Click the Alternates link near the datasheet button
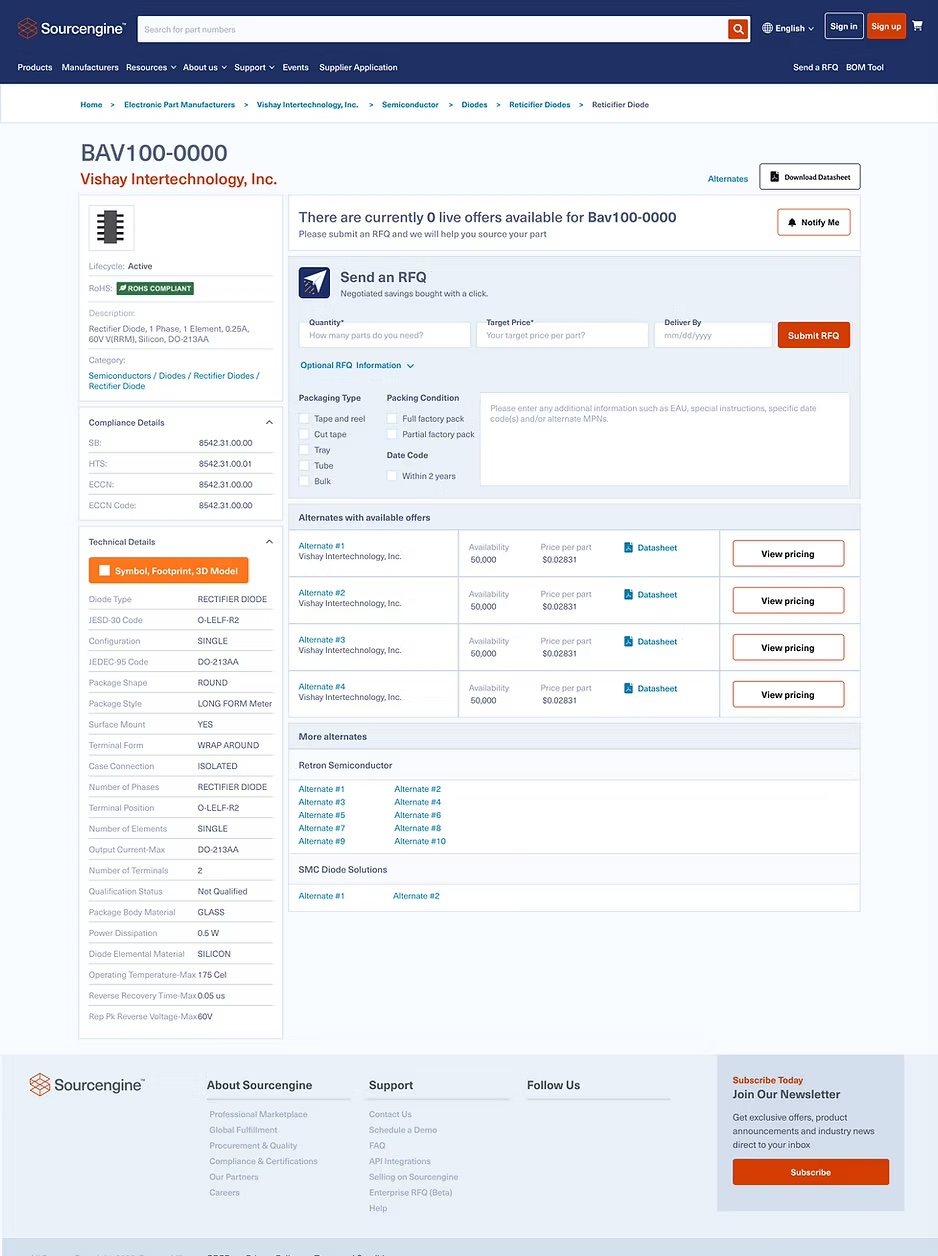Image resolution: width=938 pixels, height=1256 pixels. (728, 178)
